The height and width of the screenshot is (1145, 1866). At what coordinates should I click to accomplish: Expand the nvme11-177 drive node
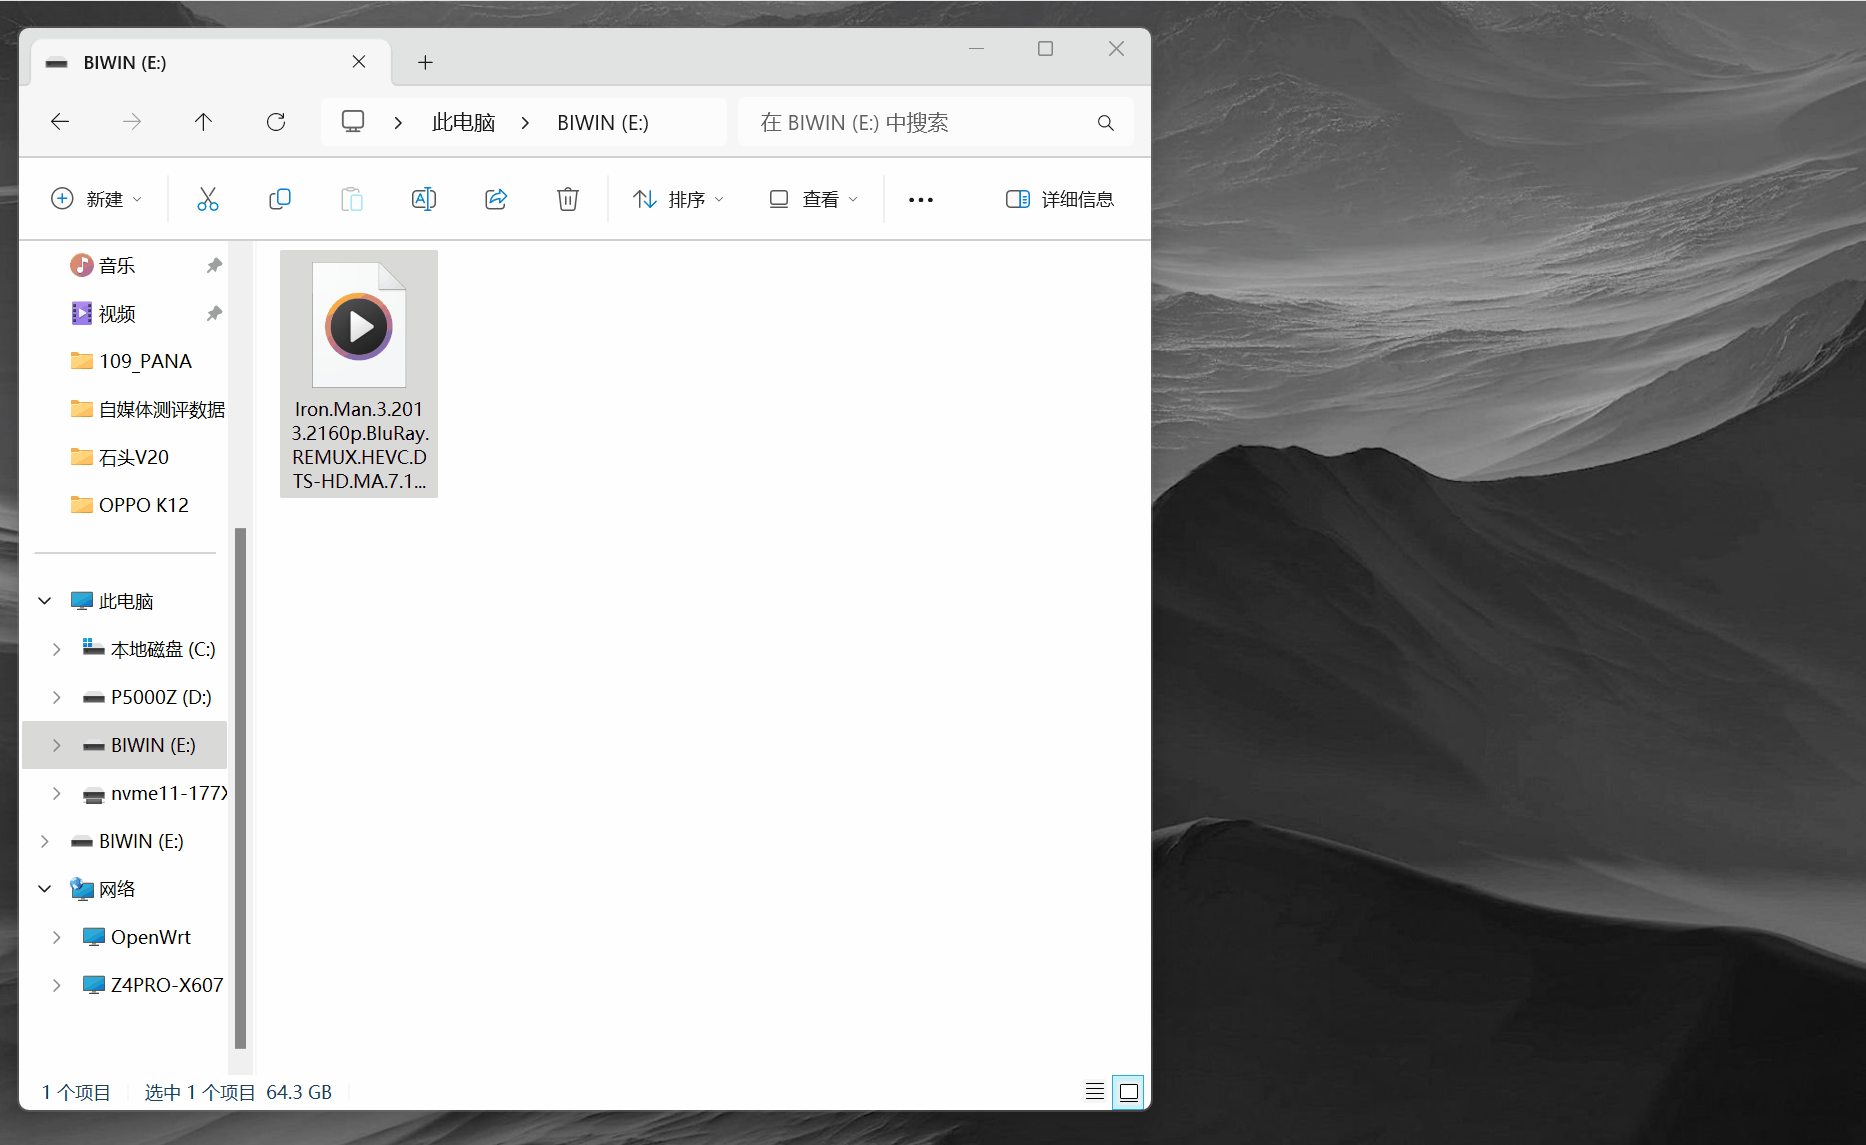[x=57, y=793]
